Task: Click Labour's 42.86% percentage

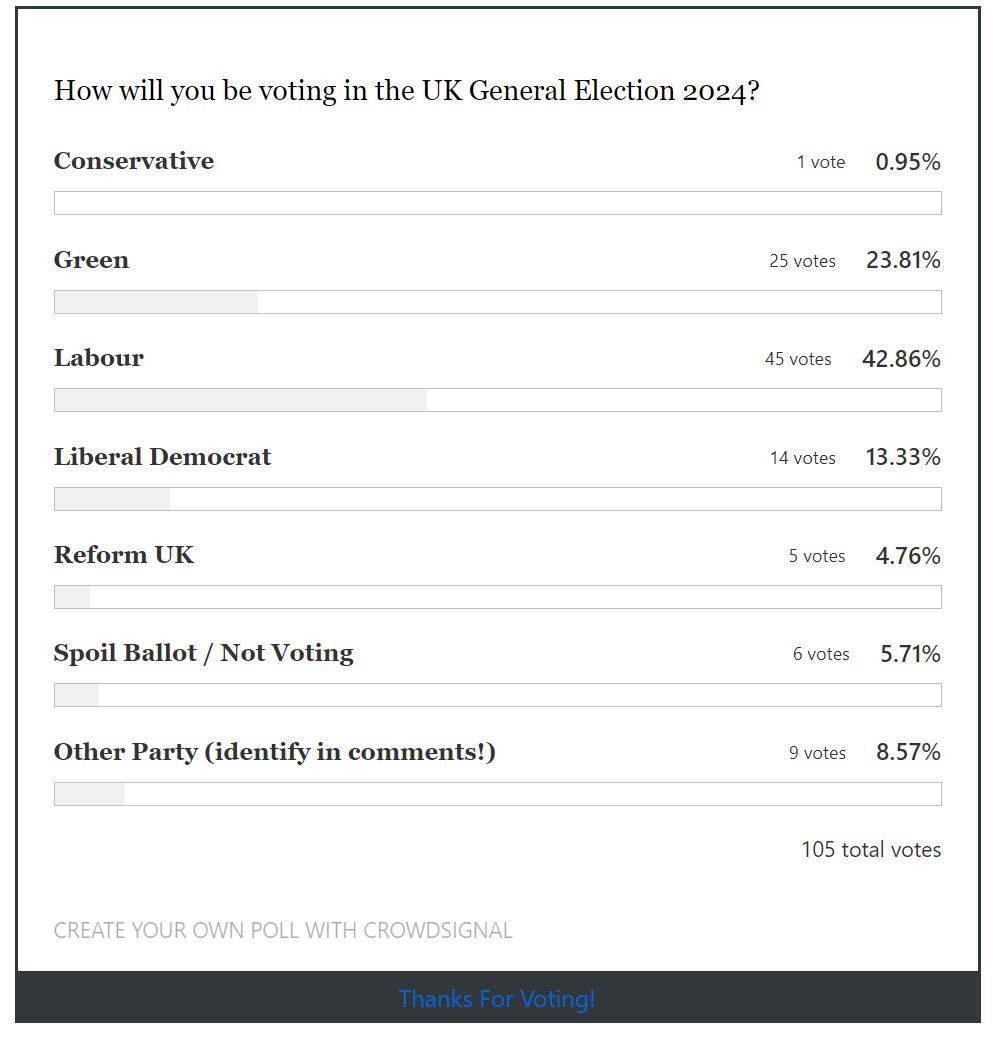Action: [x=901, y=359]
